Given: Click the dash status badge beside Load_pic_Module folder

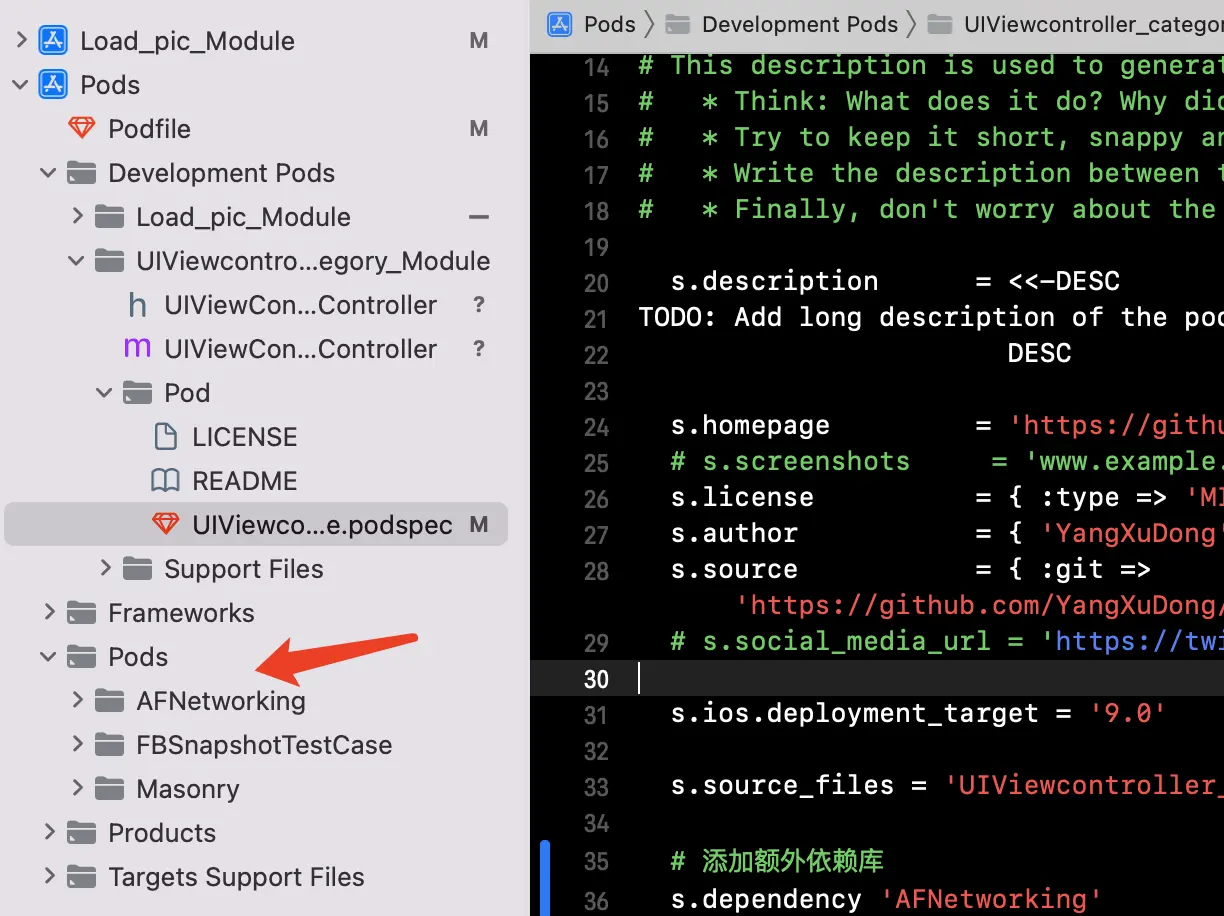Looking at the screenshot, I should pyautogui.click(x=479, y=217).
